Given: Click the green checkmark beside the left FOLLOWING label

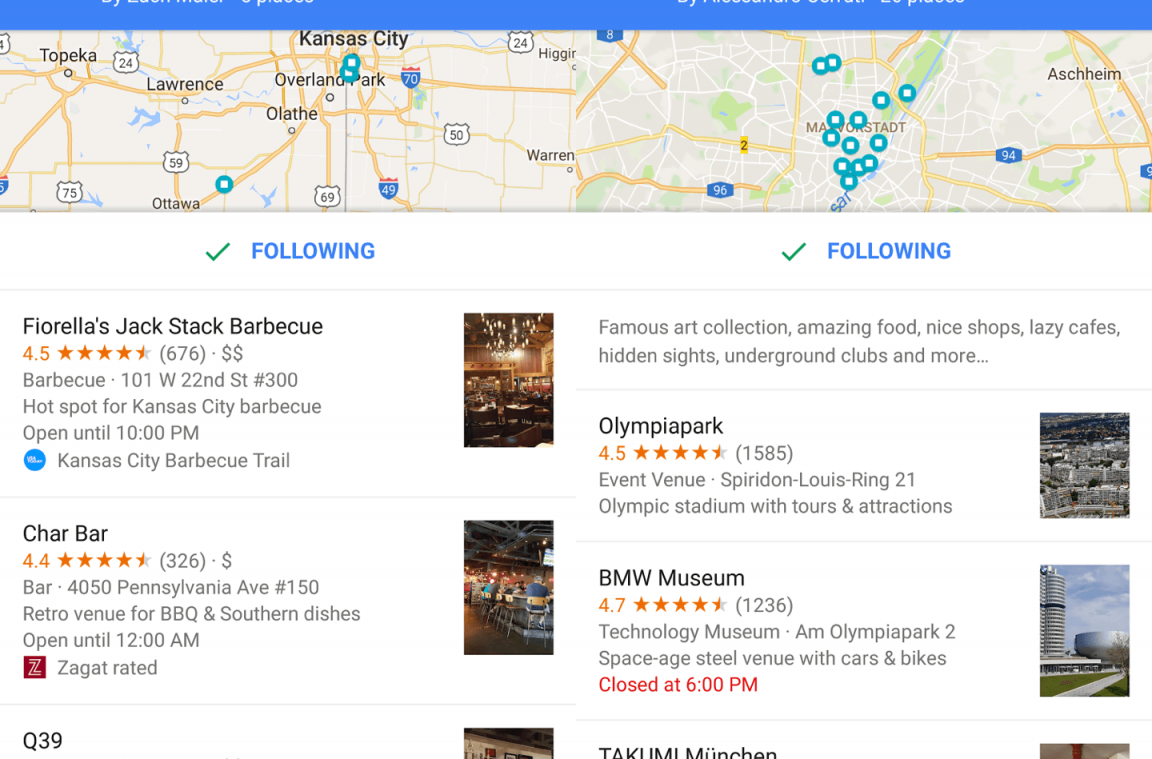Looking at the screenshot, I should click(x=217, y=251).
